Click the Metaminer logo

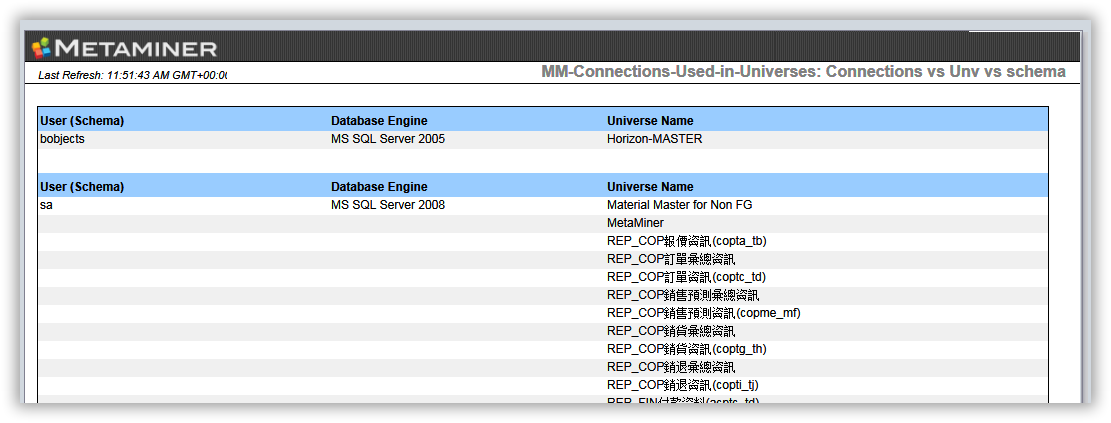[125, 48]
